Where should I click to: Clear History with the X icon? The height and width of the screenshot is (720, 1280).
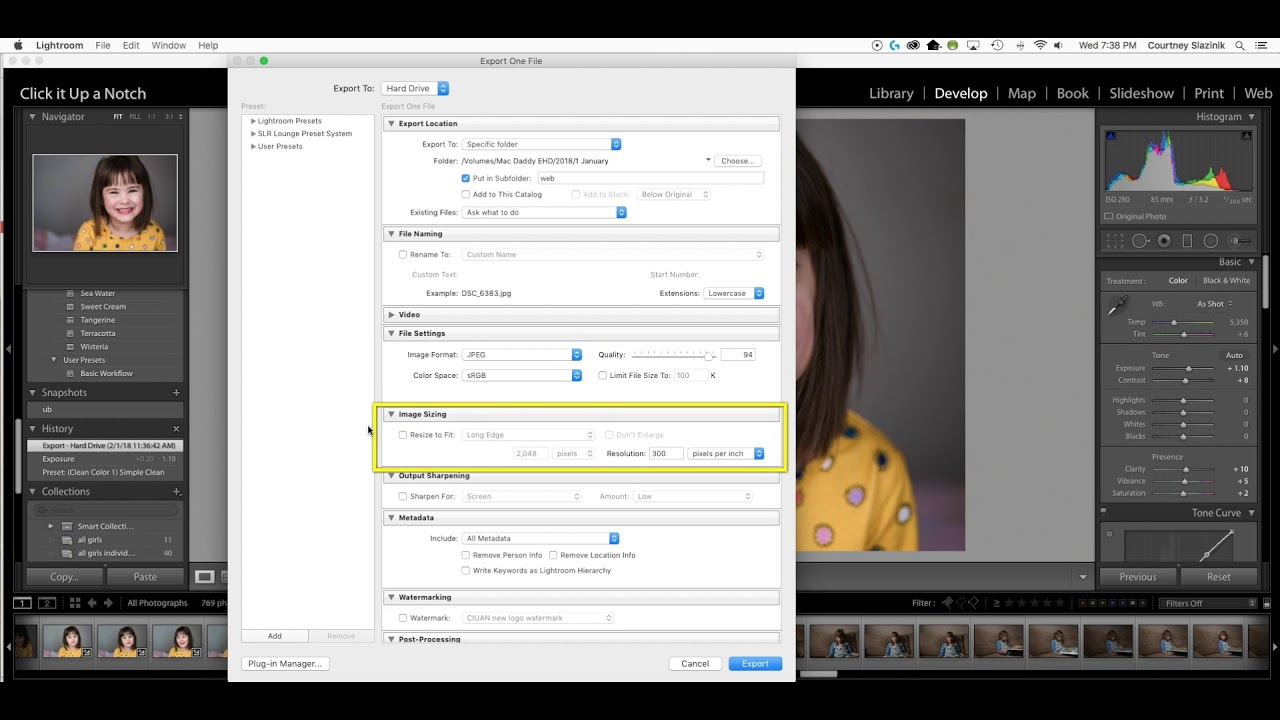coord(176,429)
